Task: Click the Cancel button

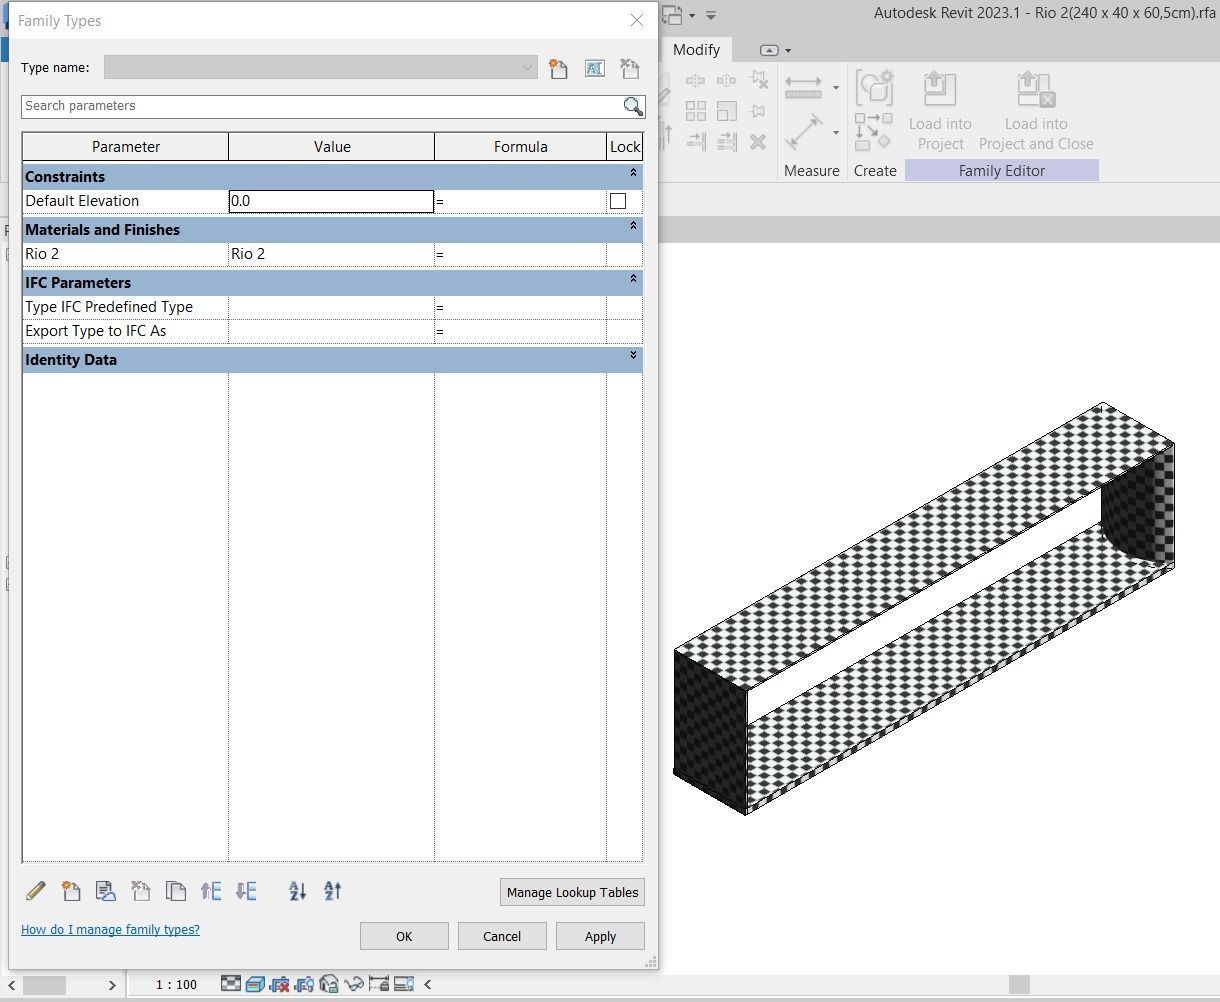Action: [502, 937]
